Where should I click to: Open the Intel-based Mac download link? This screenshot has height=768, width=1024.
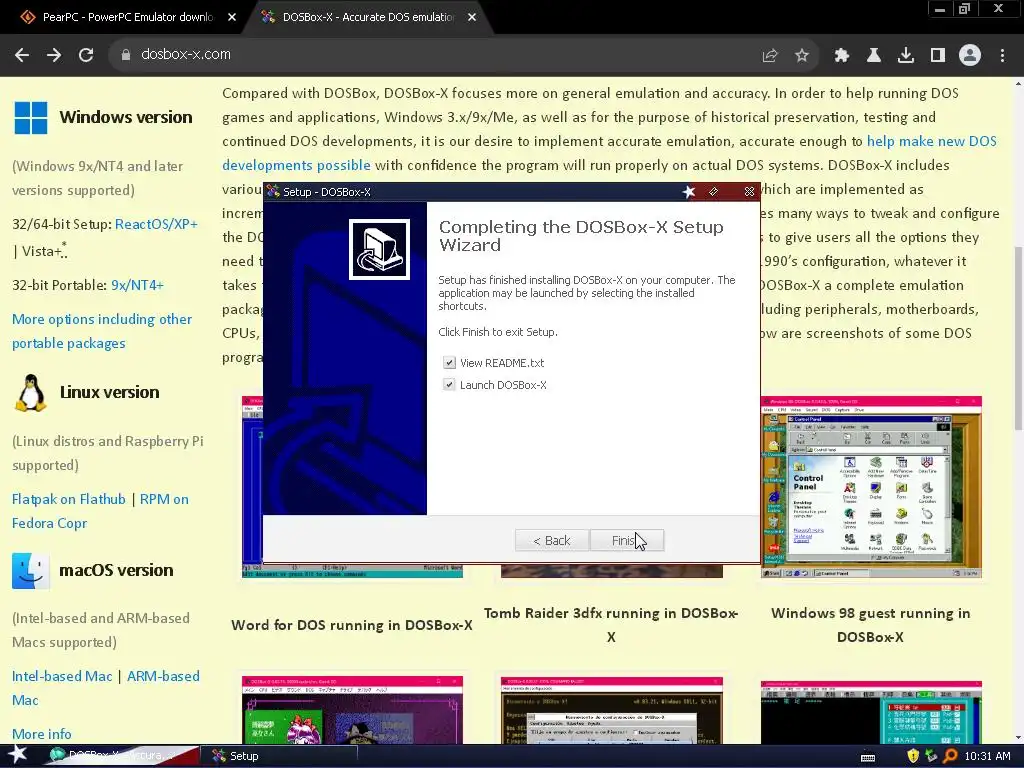62,676
